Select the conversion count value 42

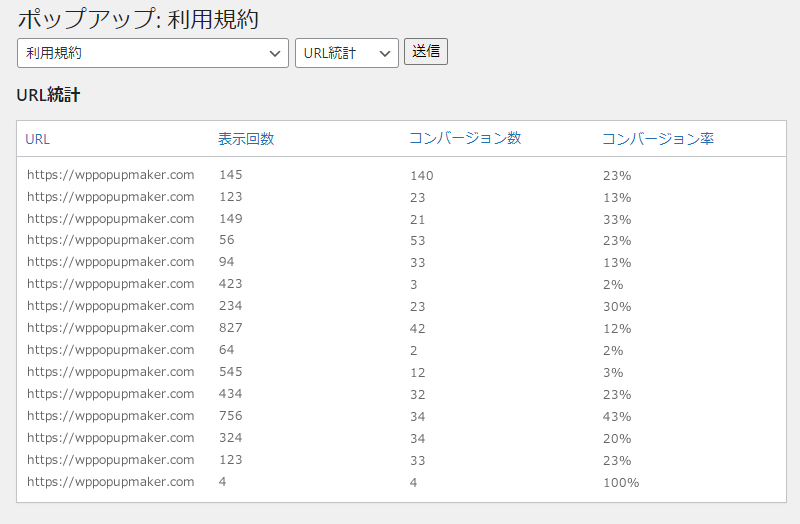417,329
